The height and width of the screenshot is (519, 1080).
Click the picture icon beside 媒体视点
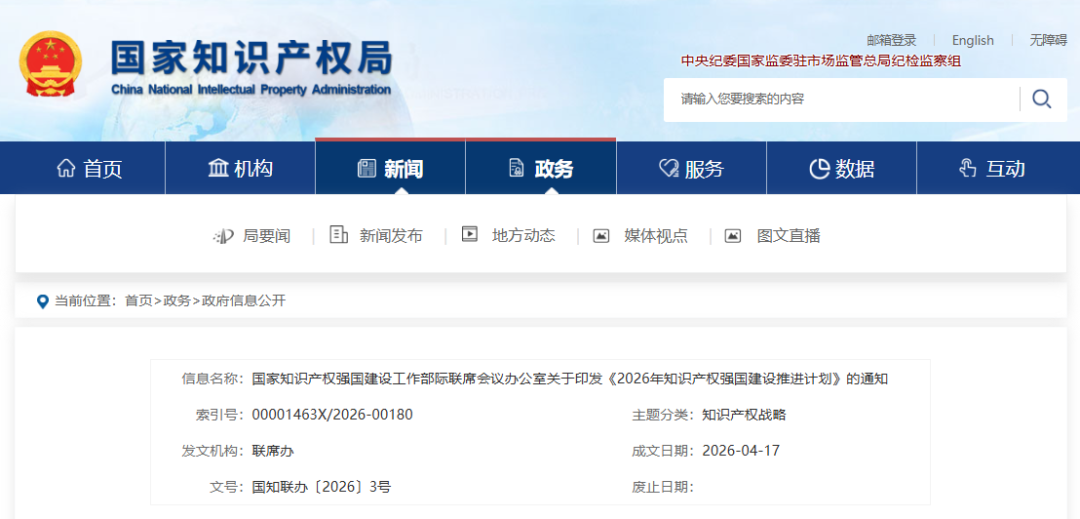tap(601, 236)
